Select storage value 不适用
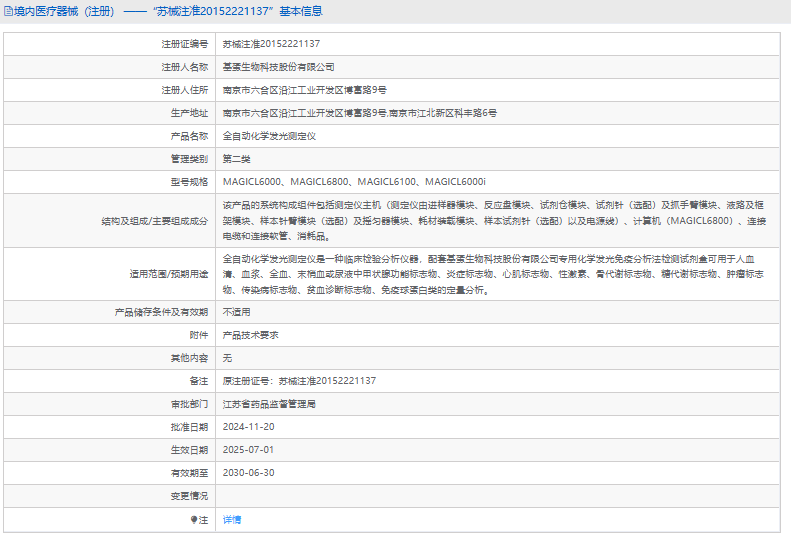 [x=237, y=312]
